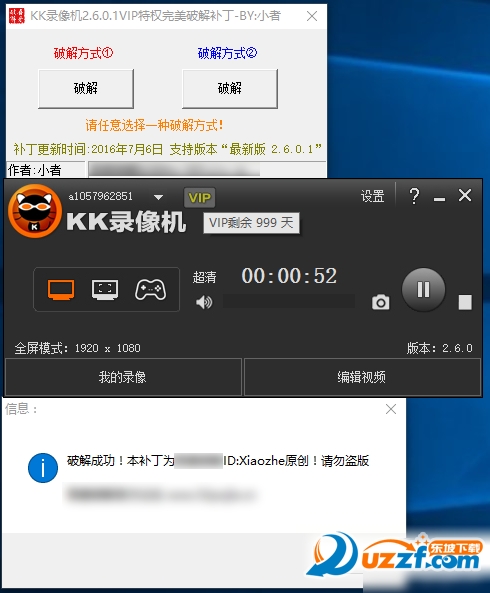Click 请任意选择一种破解方式! text
The width and height of the screenshot is (490, 593).
pos(154,125)
